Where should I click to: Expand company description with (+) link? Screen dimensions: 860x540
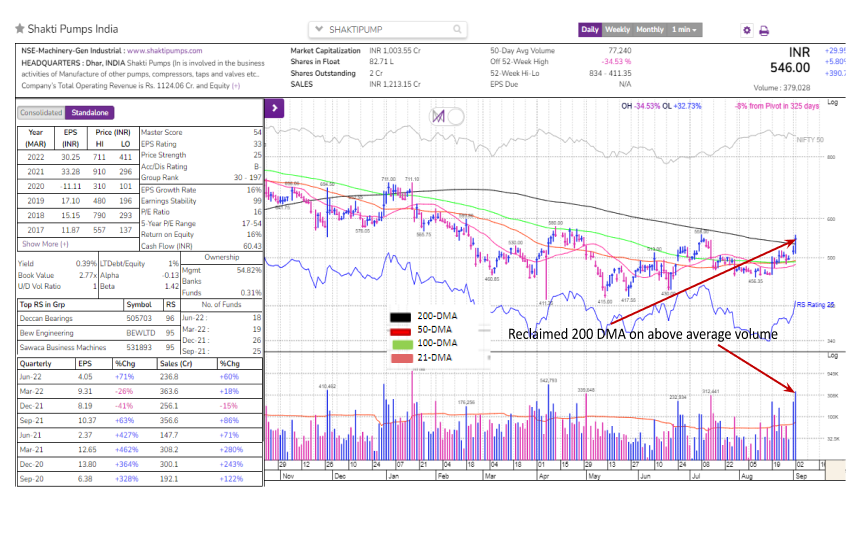pyautogui.click(x=236, y=86)
